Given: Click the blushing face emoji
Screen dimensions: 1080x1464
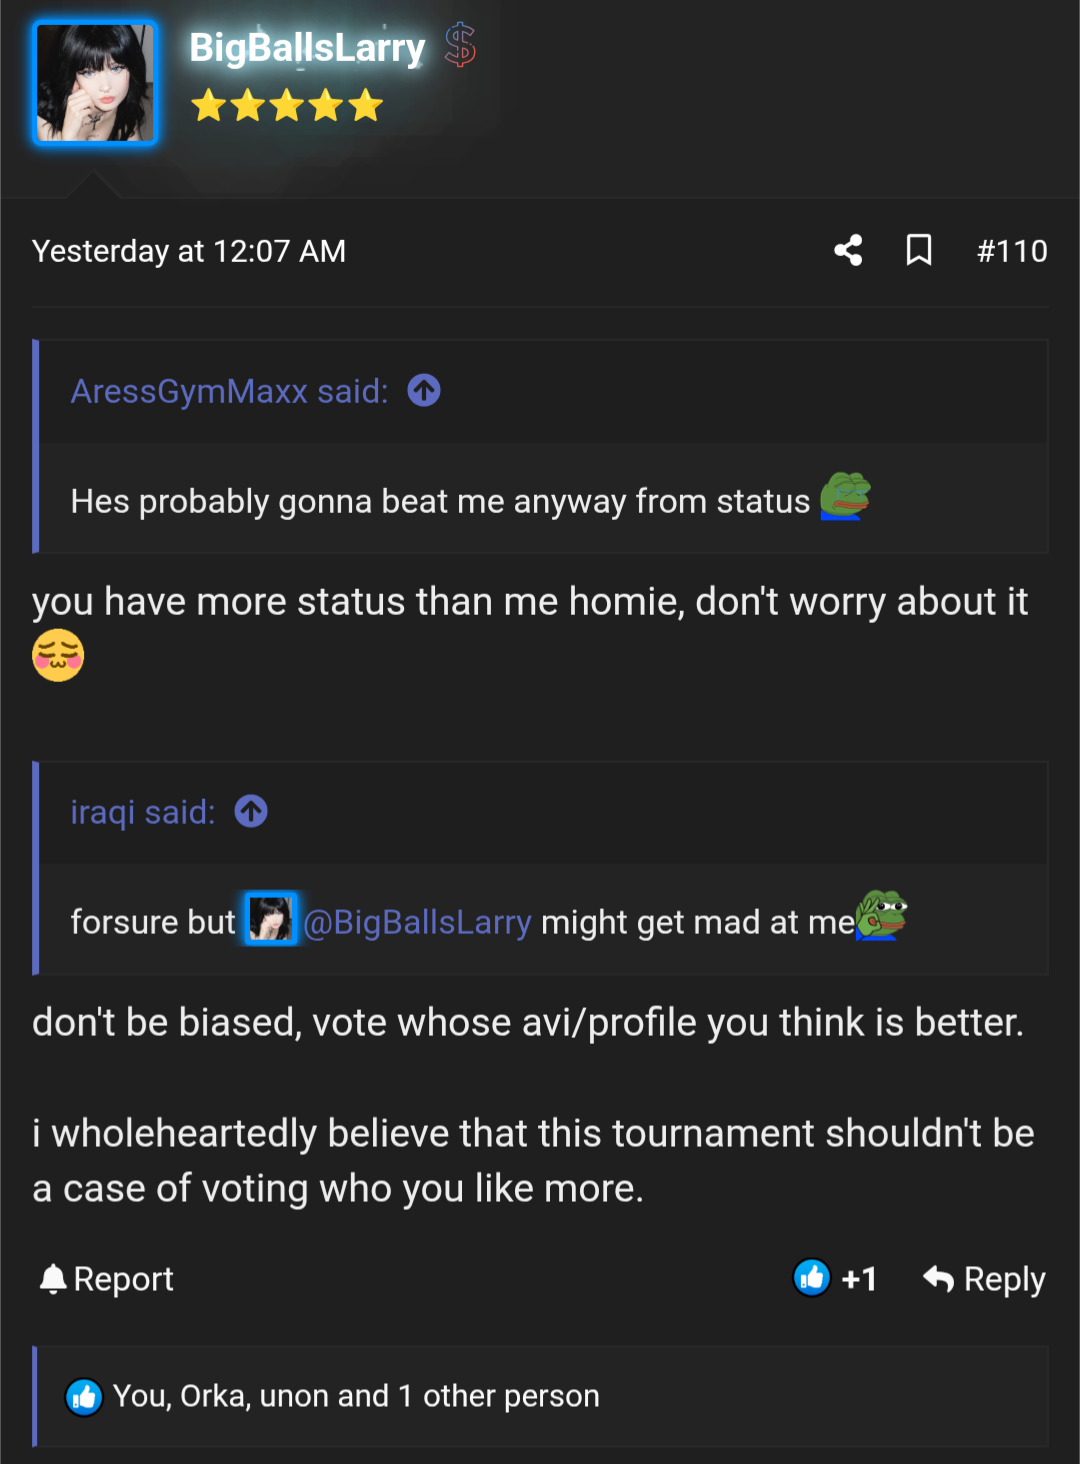Looking at the screenshot, I should tap(58, 656).
